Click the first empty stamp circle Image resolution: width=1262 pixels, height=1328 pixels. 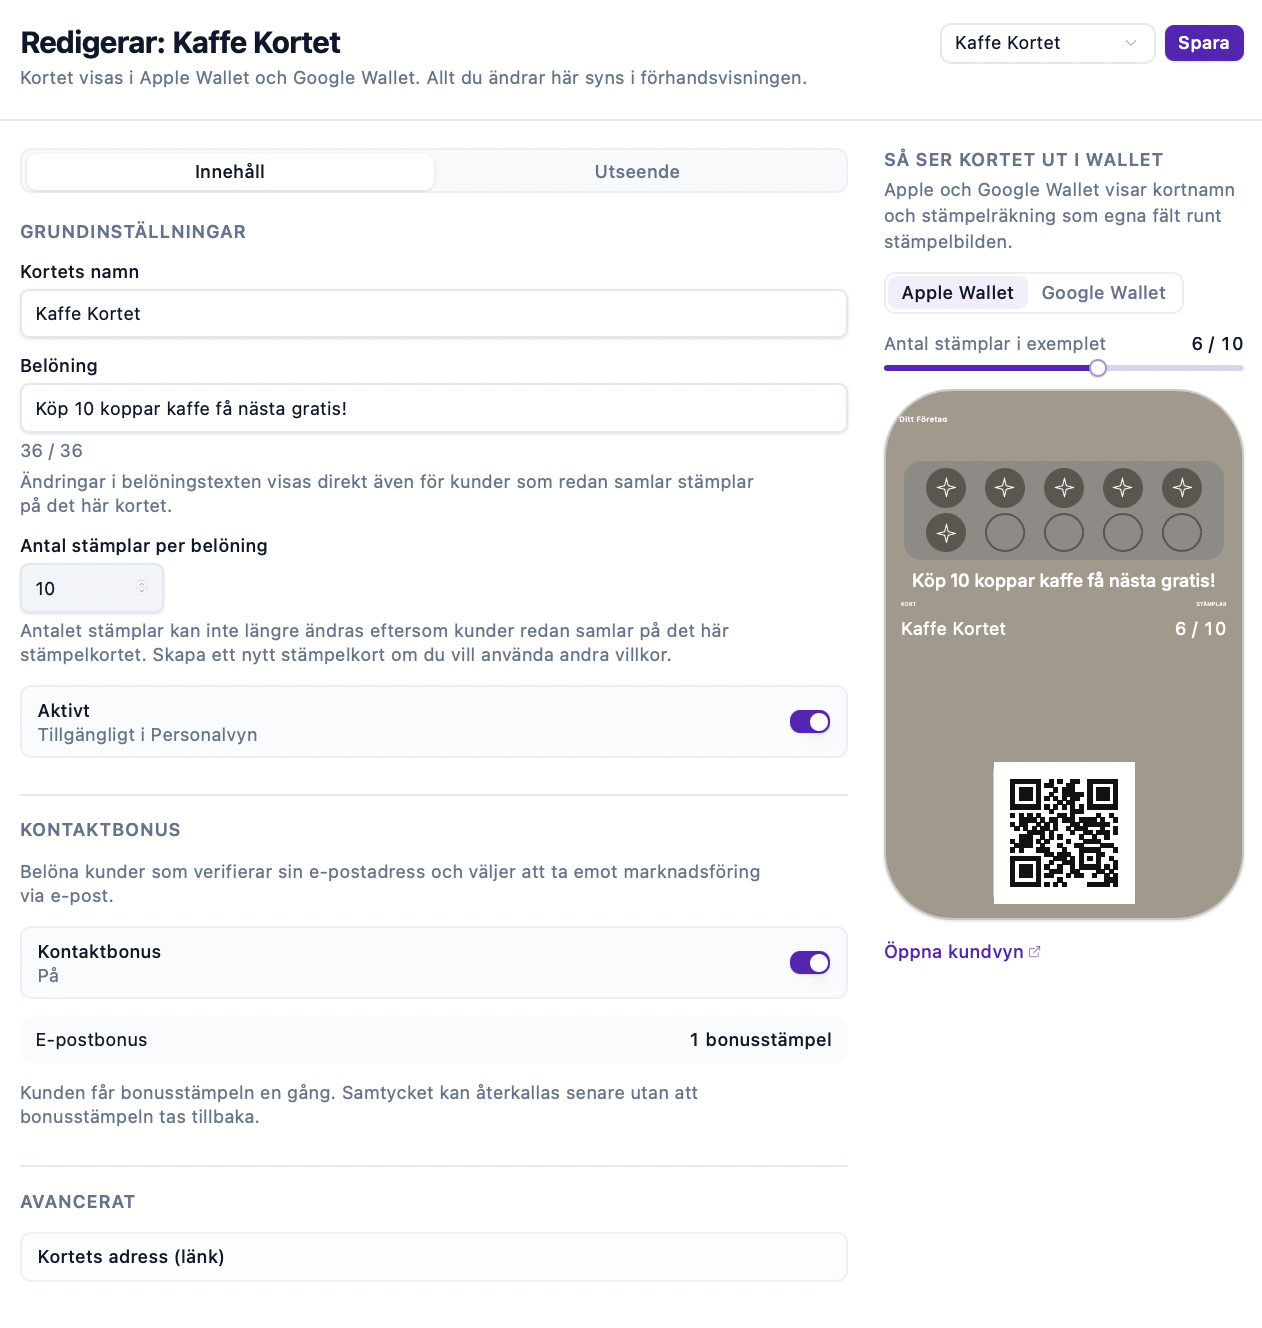[x=1005, y=533]
